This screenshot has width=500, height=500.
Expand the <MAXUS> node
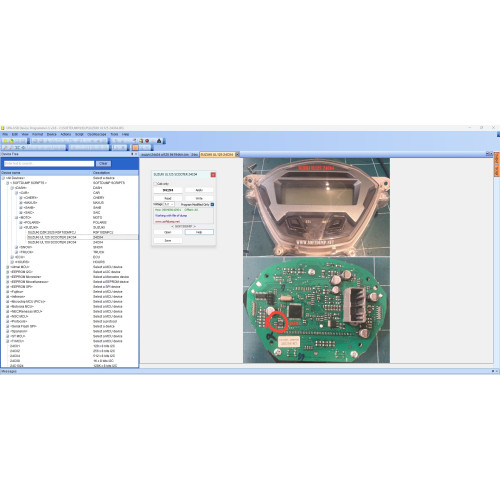pos(21,203)
